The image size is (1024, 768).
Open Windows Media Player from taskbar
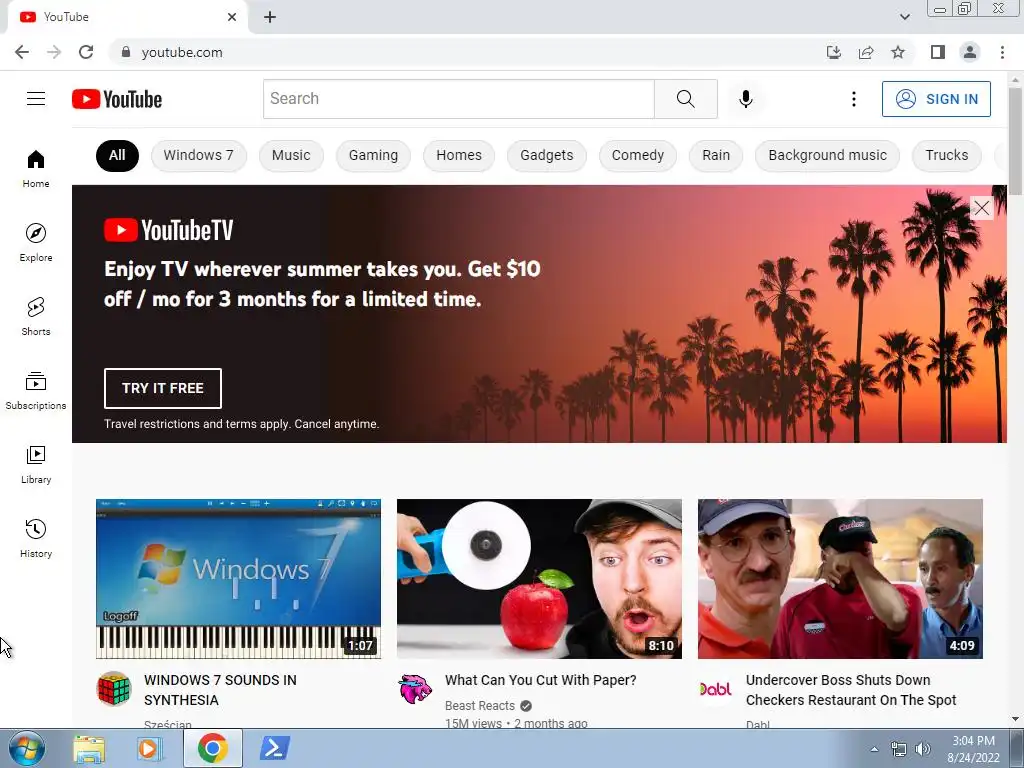[x=150, y=748]
